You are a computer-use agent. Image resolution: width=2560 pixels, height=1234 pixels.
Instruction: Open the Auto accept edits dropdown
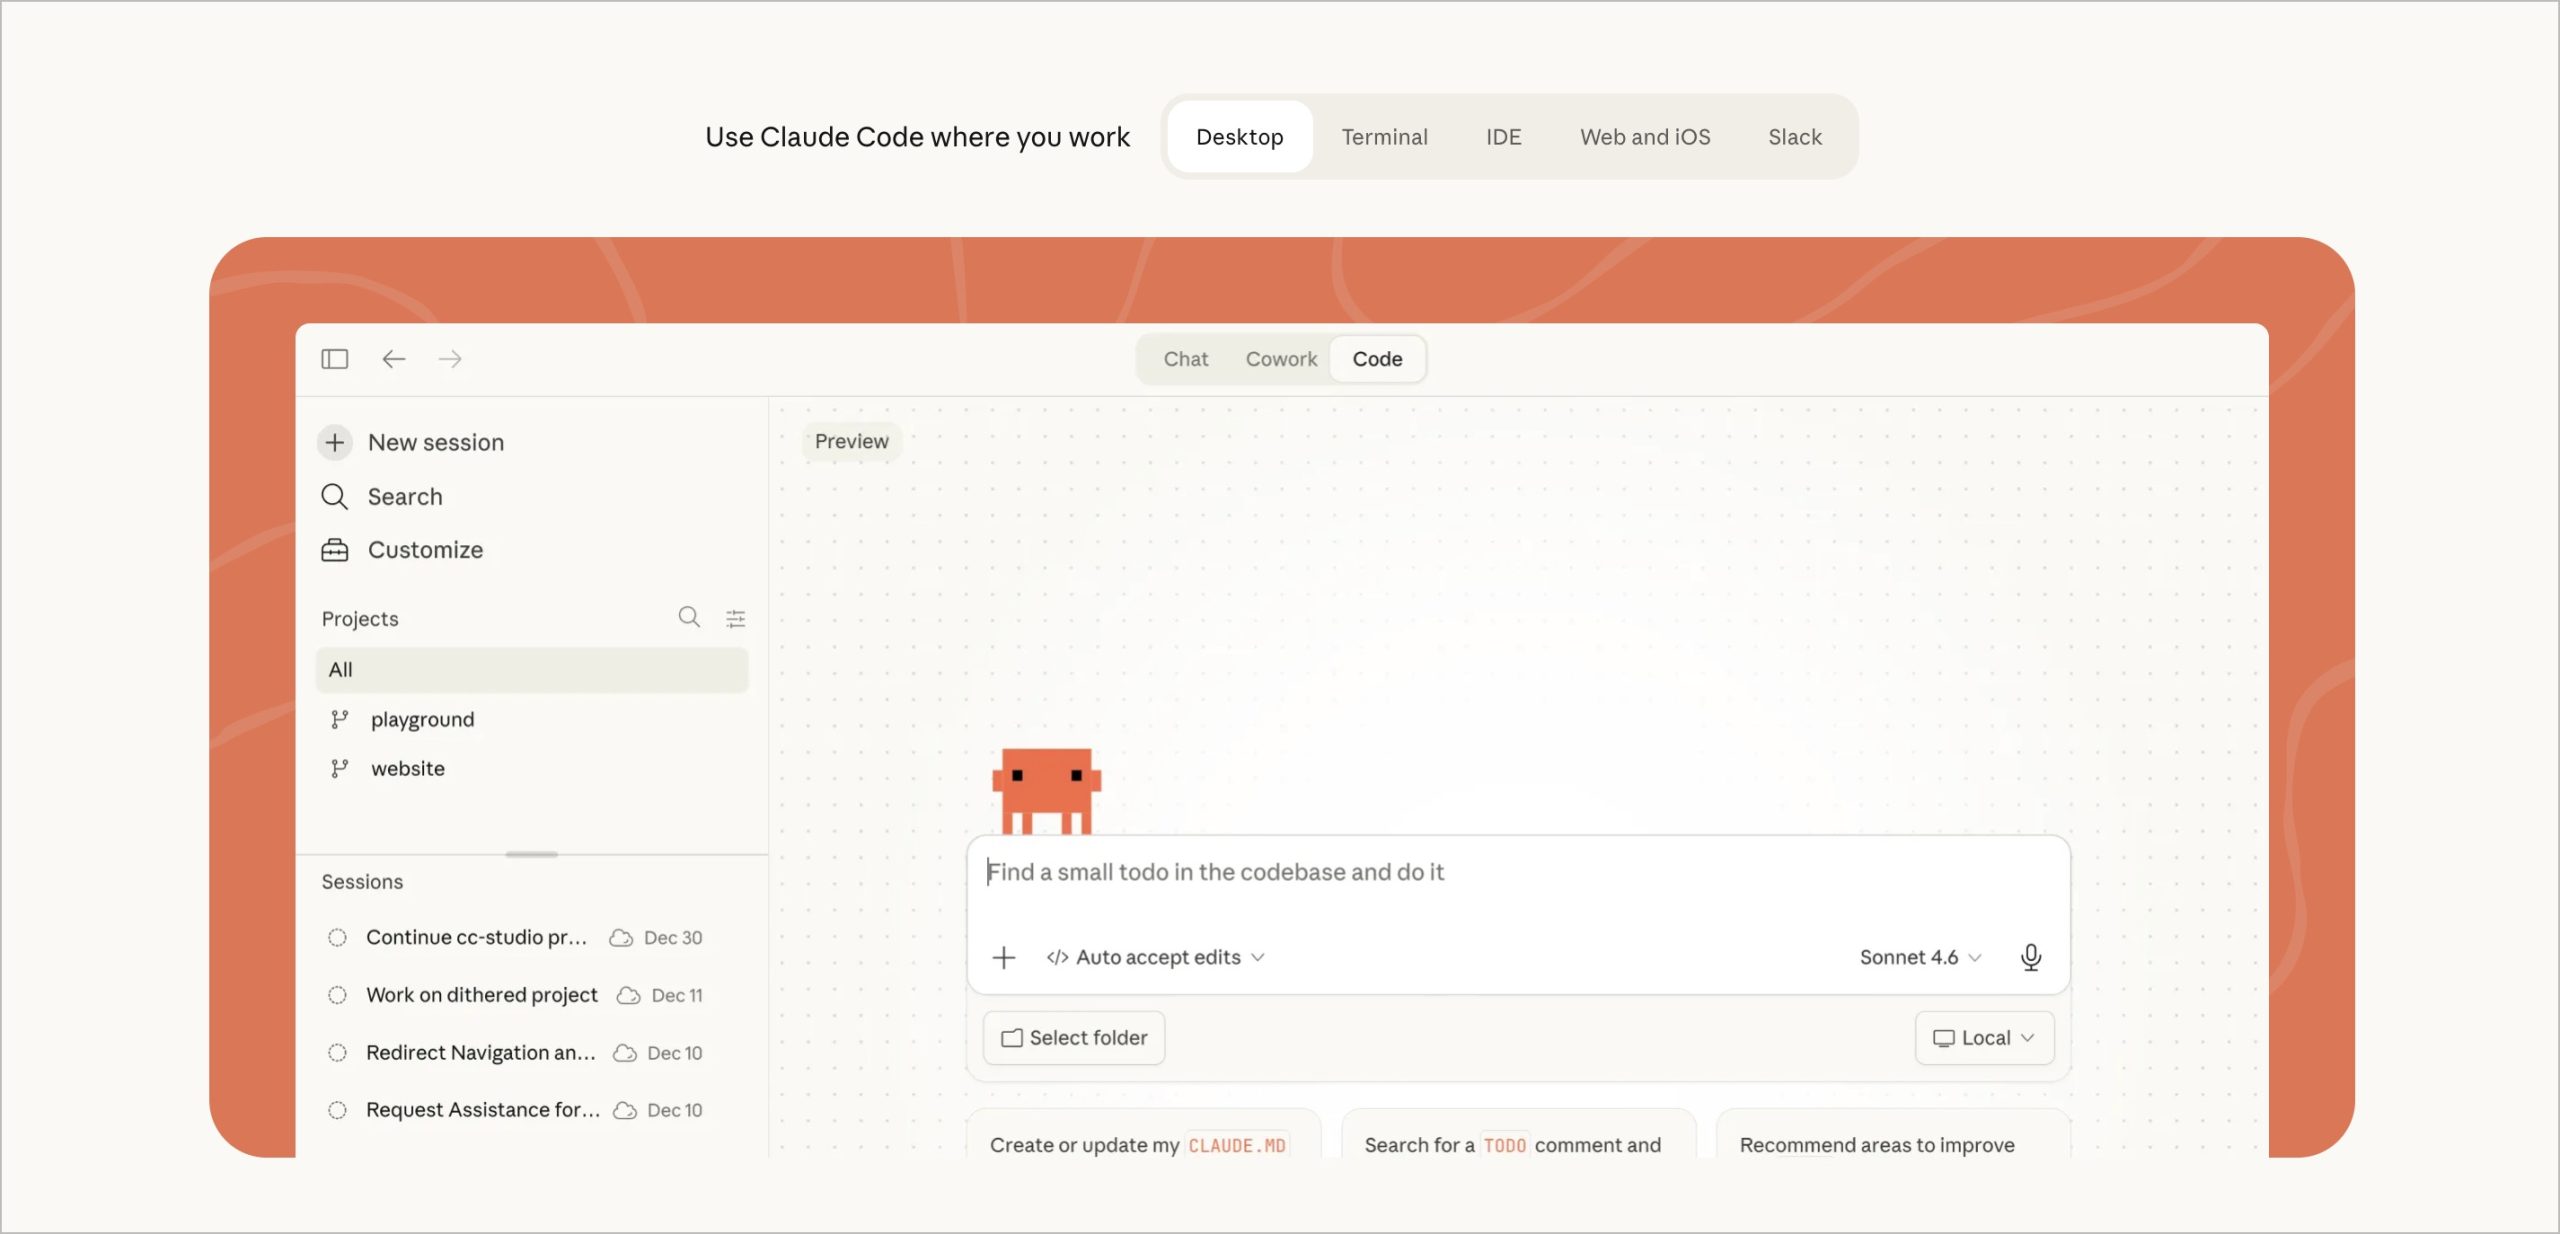click(x=1155, y=957)
